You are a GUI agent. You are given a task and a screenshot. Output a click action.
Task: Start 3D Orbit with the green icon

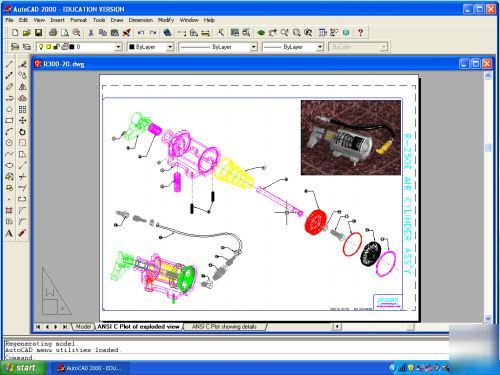click(x=261, y=33)
